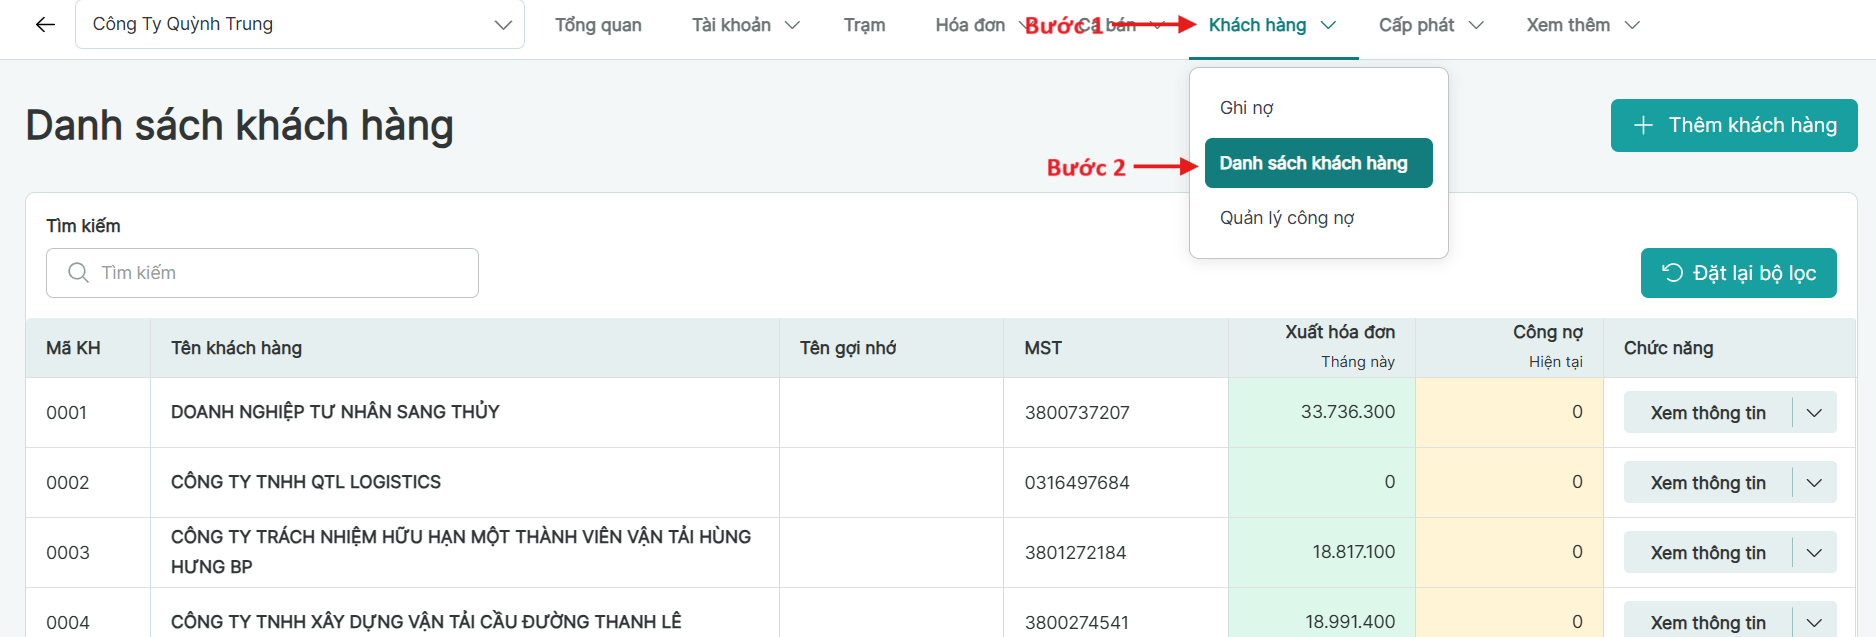Go to the Tổng quan tab
This screenshot has width=1876, height=637.
coord(598,25)
